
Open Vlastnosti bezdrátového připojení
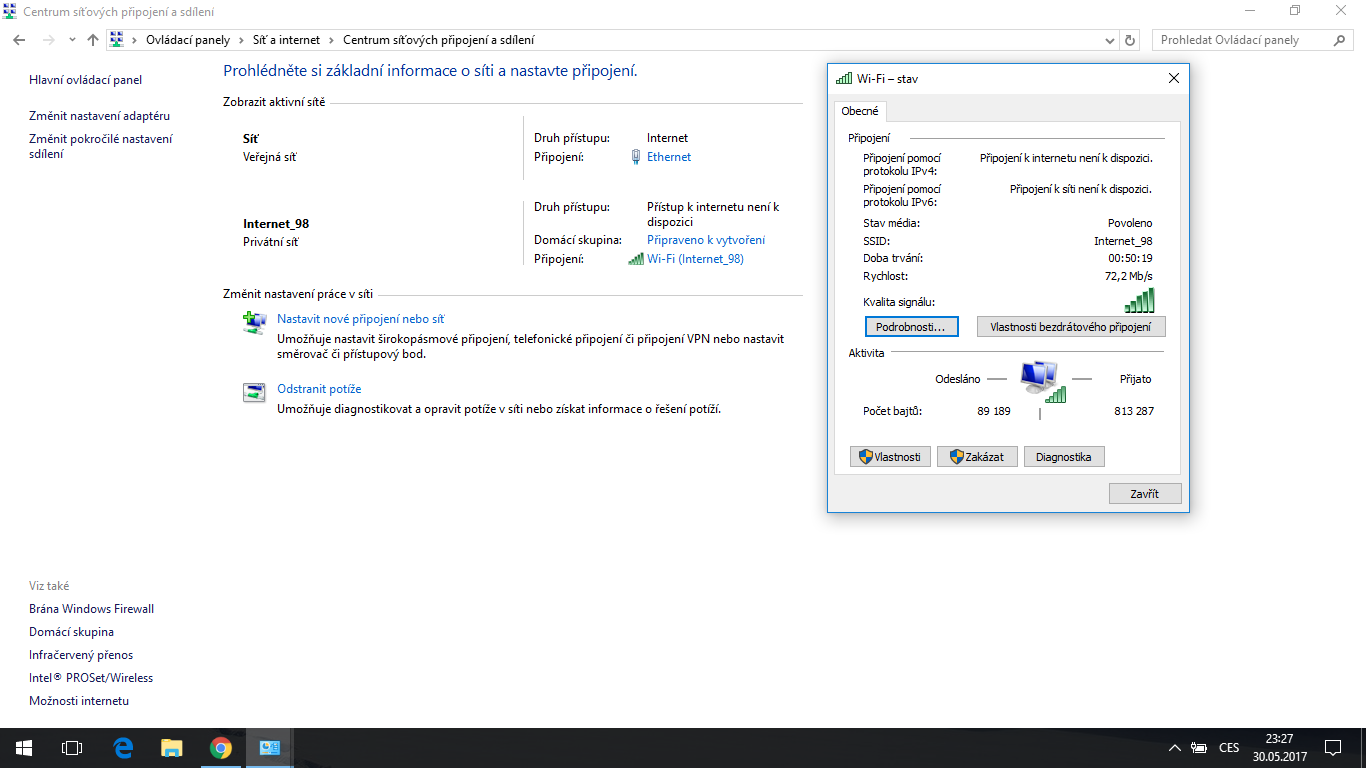pos(1071,327)
